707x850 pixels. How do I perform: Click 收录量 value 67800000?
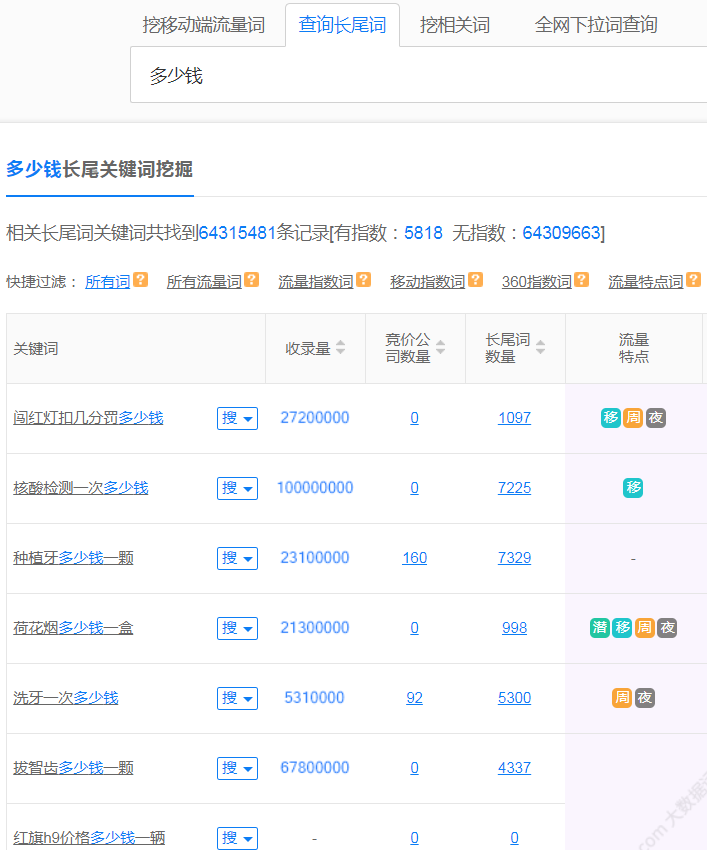[x=315, y=768]
